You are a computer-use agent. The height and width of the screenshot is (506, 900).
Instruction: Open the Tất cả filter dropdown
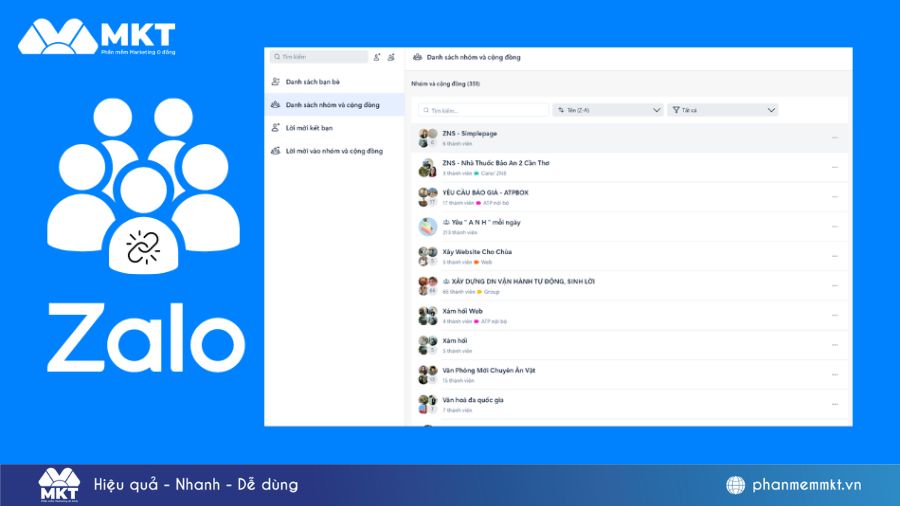click(723, 110)
